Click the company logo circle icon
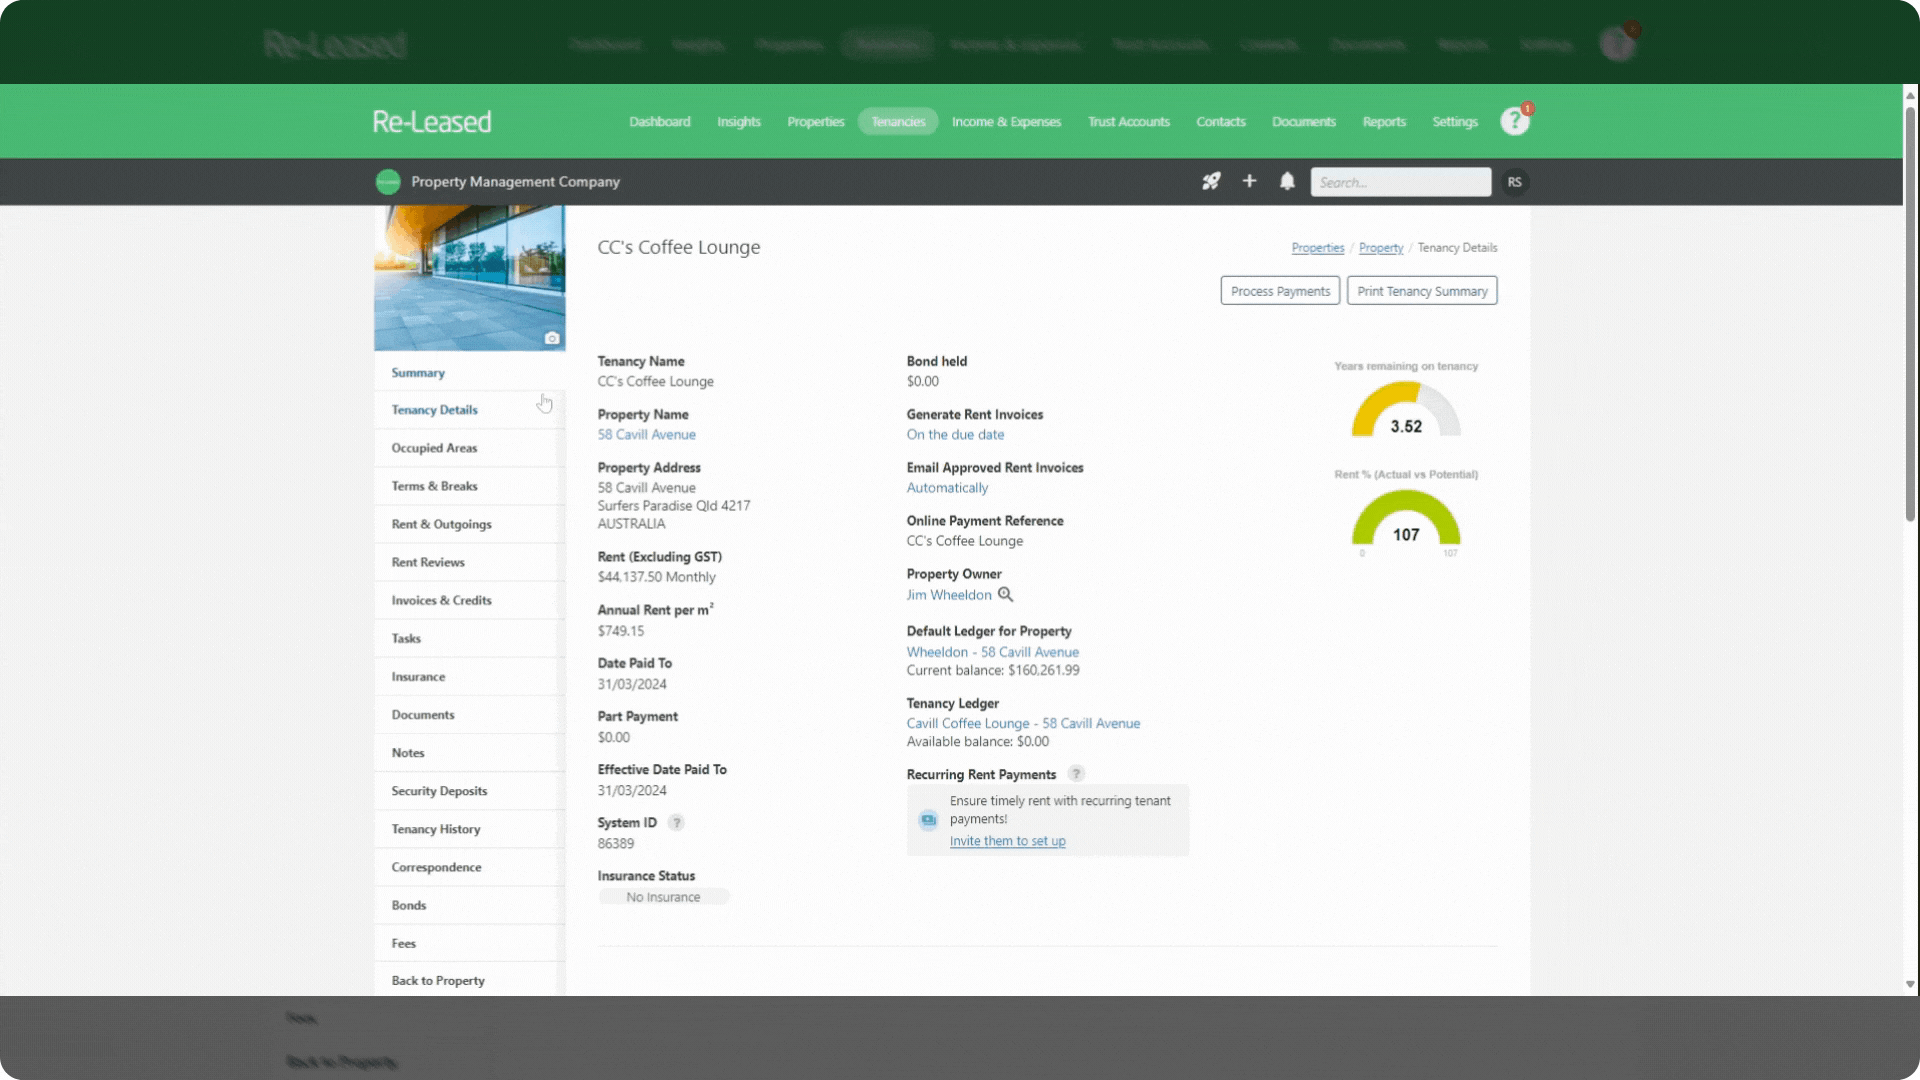 tap(388, 181)
